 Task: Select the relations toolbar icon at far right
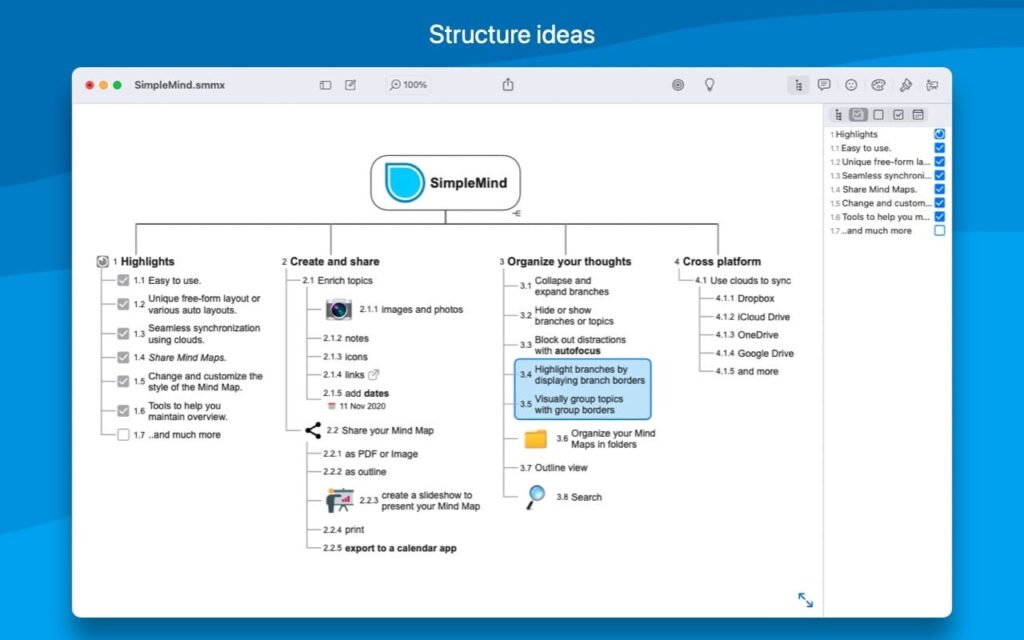[x=933, y=85]
